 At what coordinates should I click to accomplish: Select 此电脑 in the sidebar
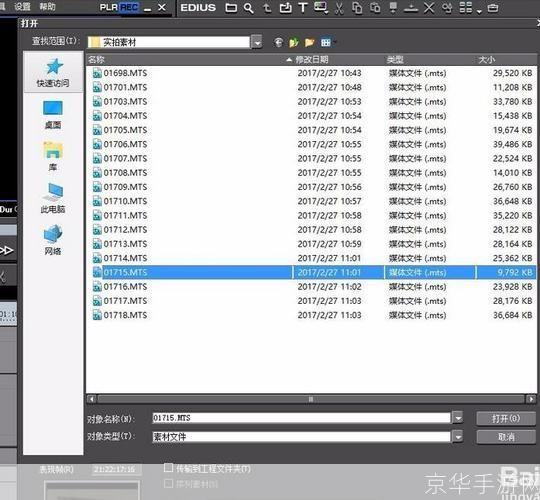coord(53,198)
